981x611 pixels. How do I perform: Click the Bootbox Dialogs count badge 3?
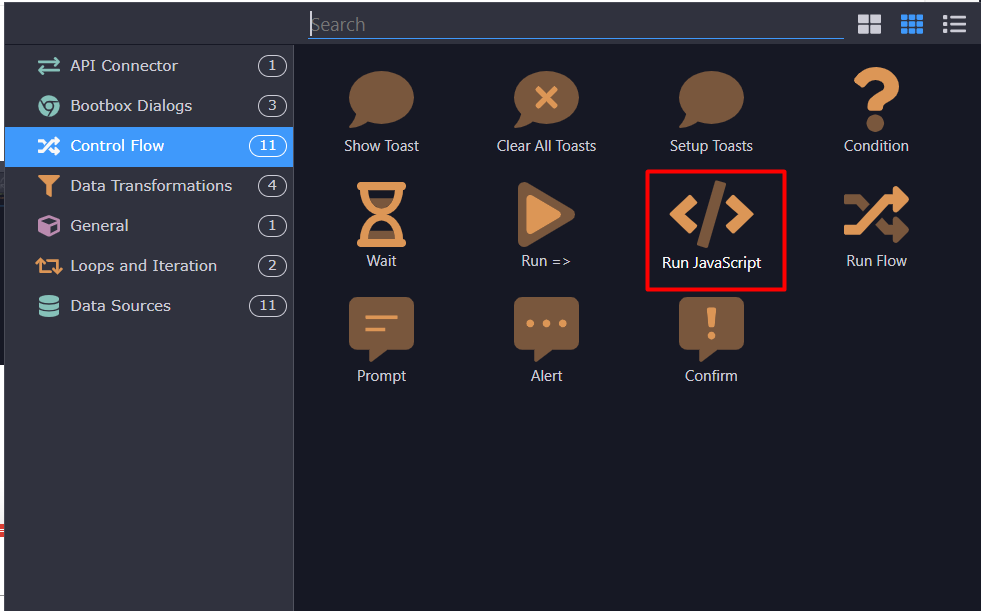pos(272,106)
